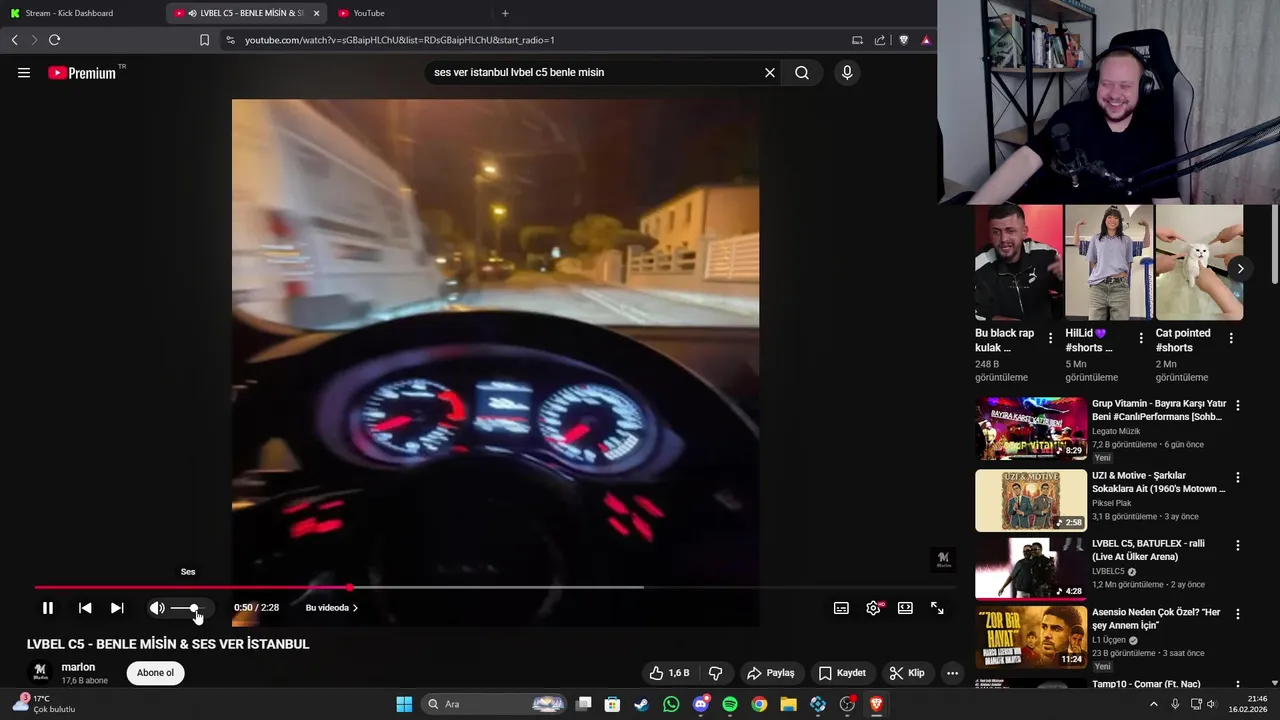Go forward in browser history
This screenshot has height=720, width=1280.
[x=33, y=40]
